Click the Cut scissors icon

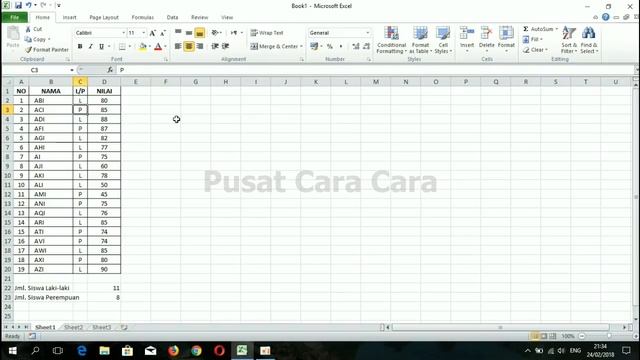pyautogui.click(x=28, y=29)
